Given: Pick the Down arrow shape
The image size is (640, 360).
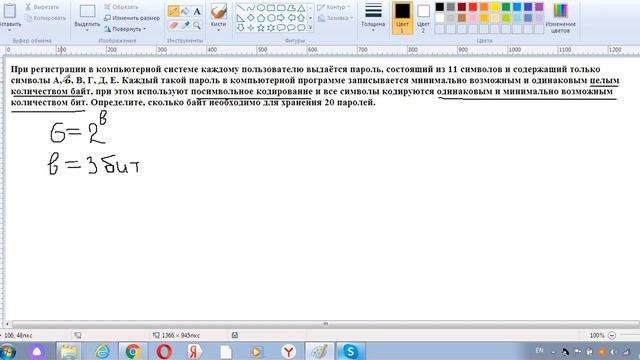Looking at the screenshot, I should pyautogui.click(x=241, y=28).
